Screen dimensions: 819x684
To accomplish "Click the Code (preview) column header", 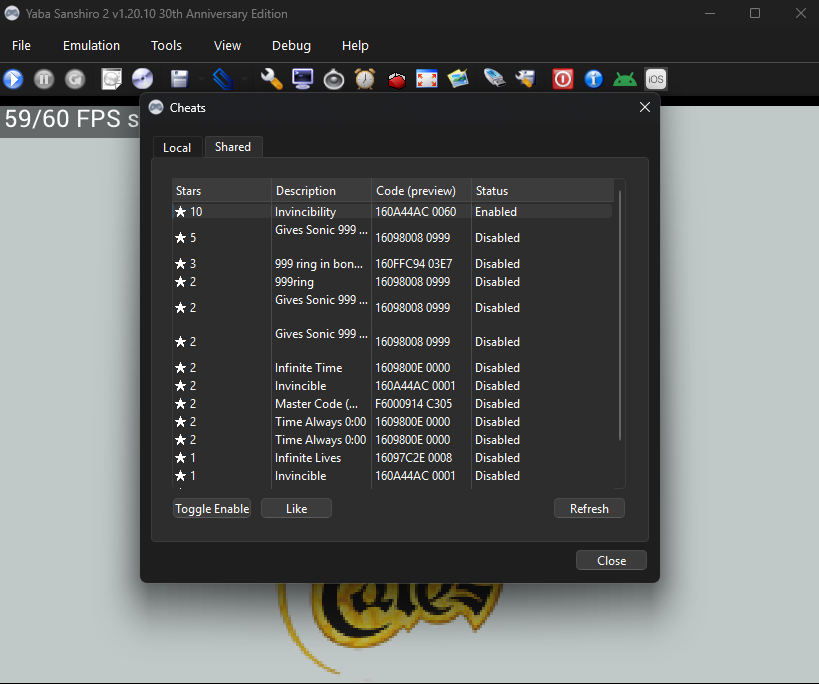I will tap(422, 191).
